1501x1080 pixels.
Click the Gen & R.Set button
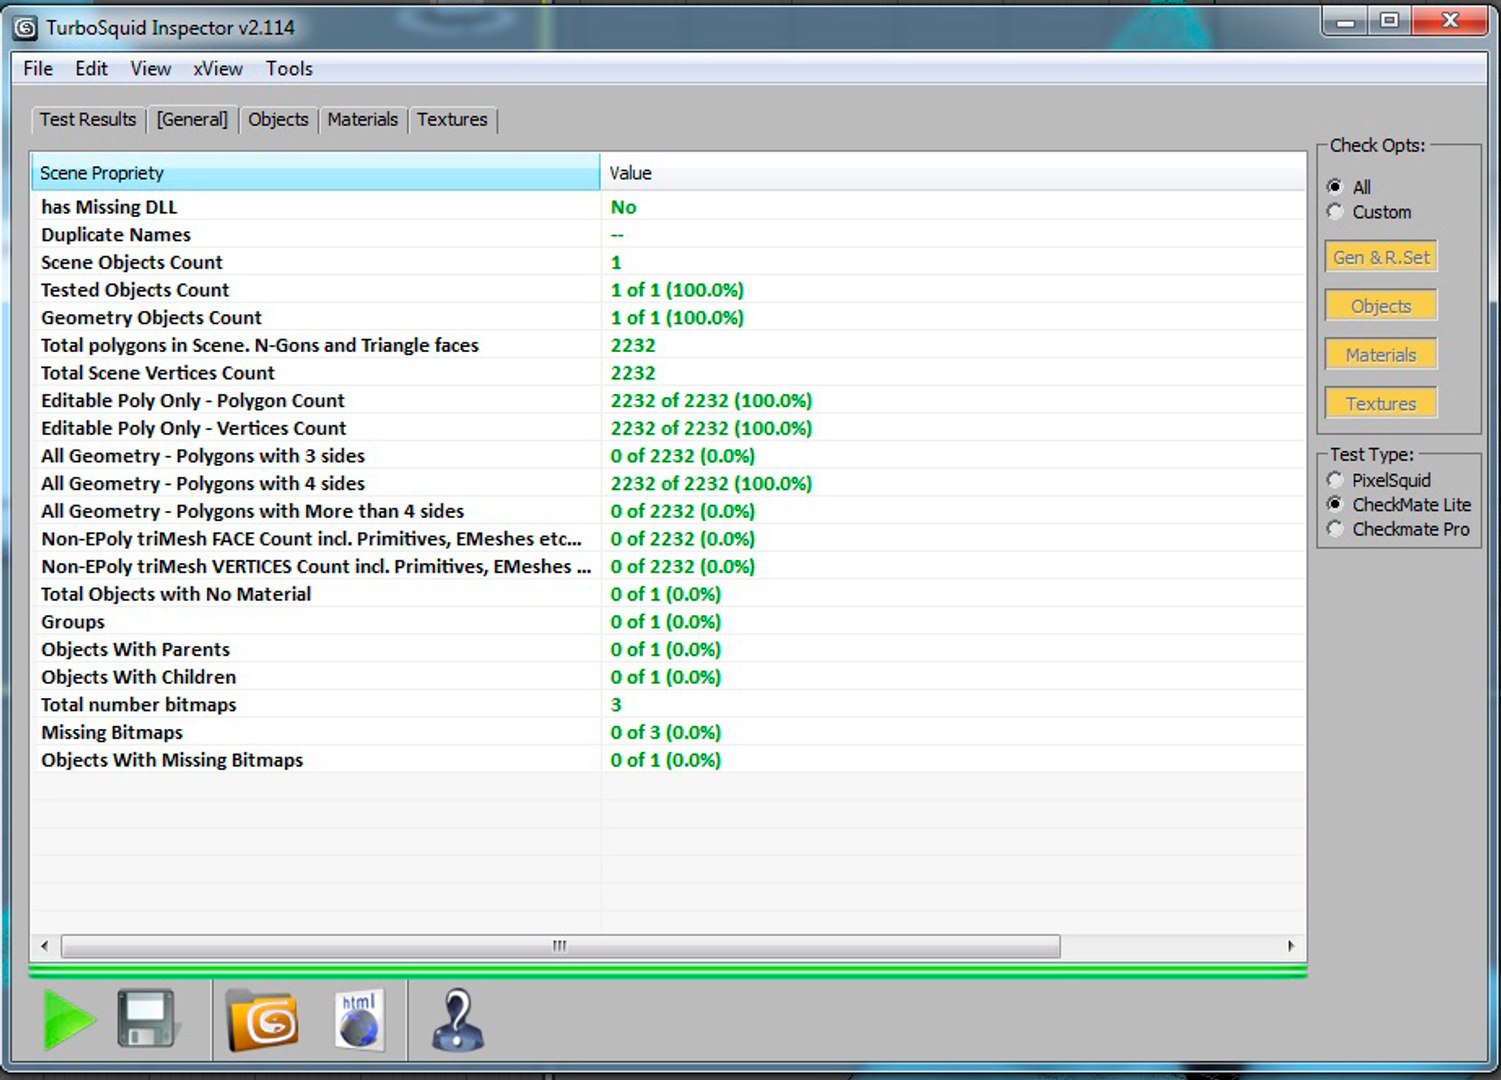[x=1381, y=257]
